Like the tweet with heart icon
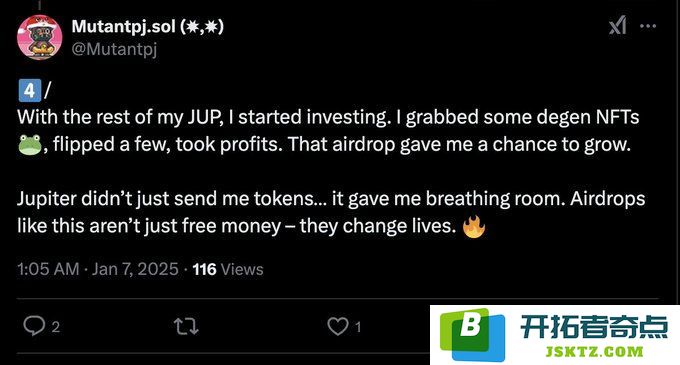The image size is (680, 365). tap(337, 326)
